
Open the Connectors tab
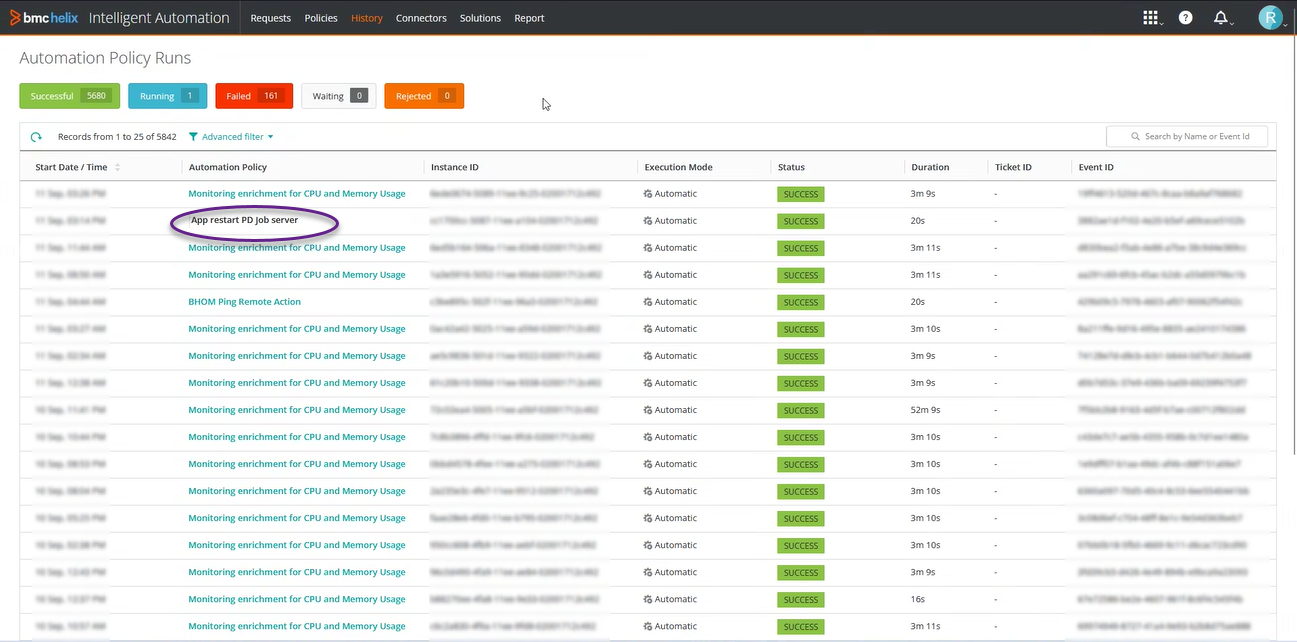coord(421,18)
